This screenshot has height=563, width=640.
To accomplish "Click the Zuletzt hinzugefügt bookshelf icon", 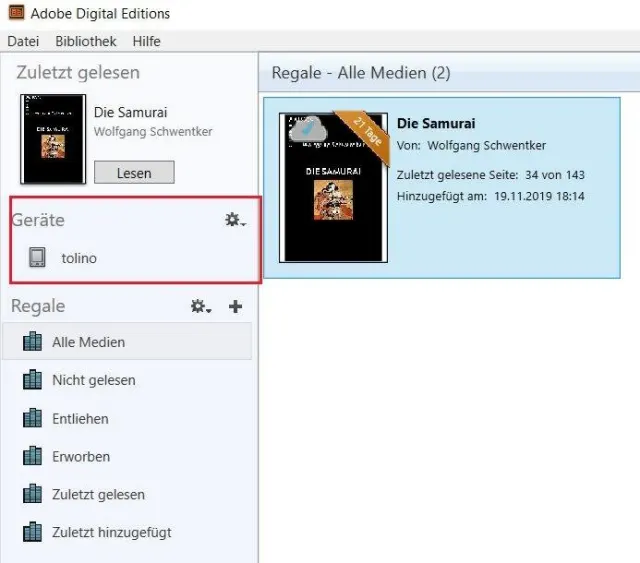I will [x=32, y=532].
